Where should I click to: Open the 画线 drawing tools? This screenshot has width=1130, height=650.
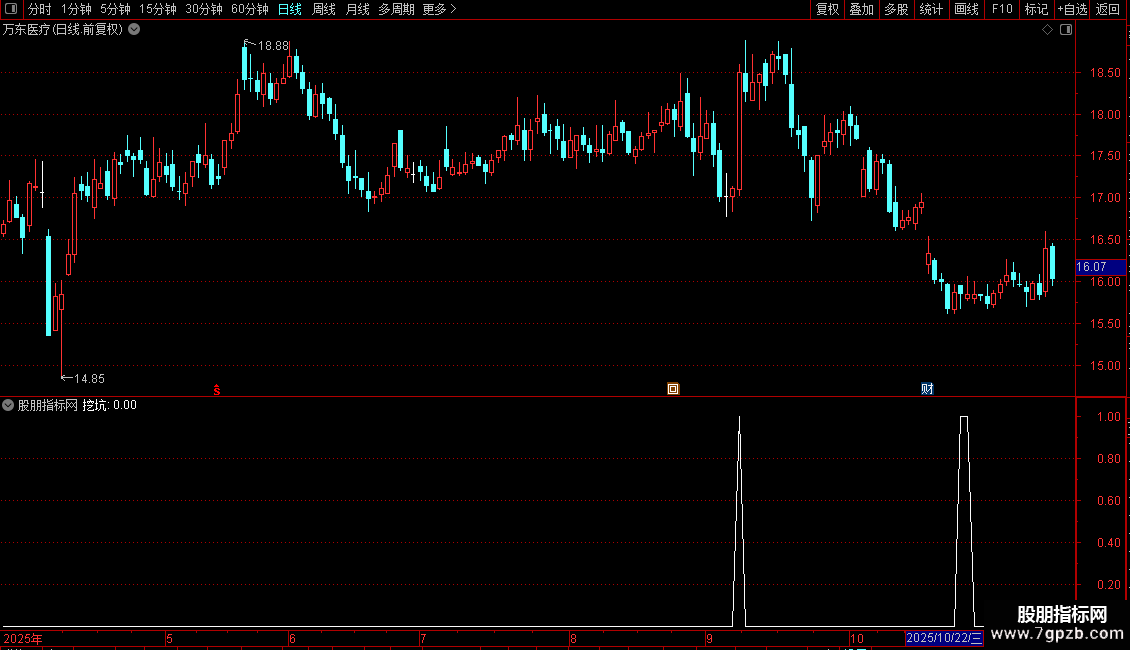[966, 9]
